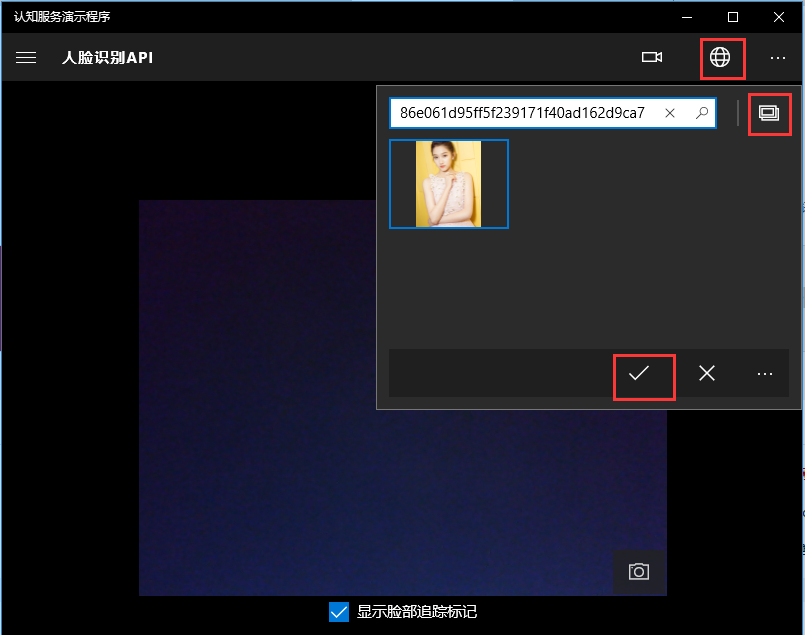Click the image search text field
The image size is (805, 635).
[522, 113]
